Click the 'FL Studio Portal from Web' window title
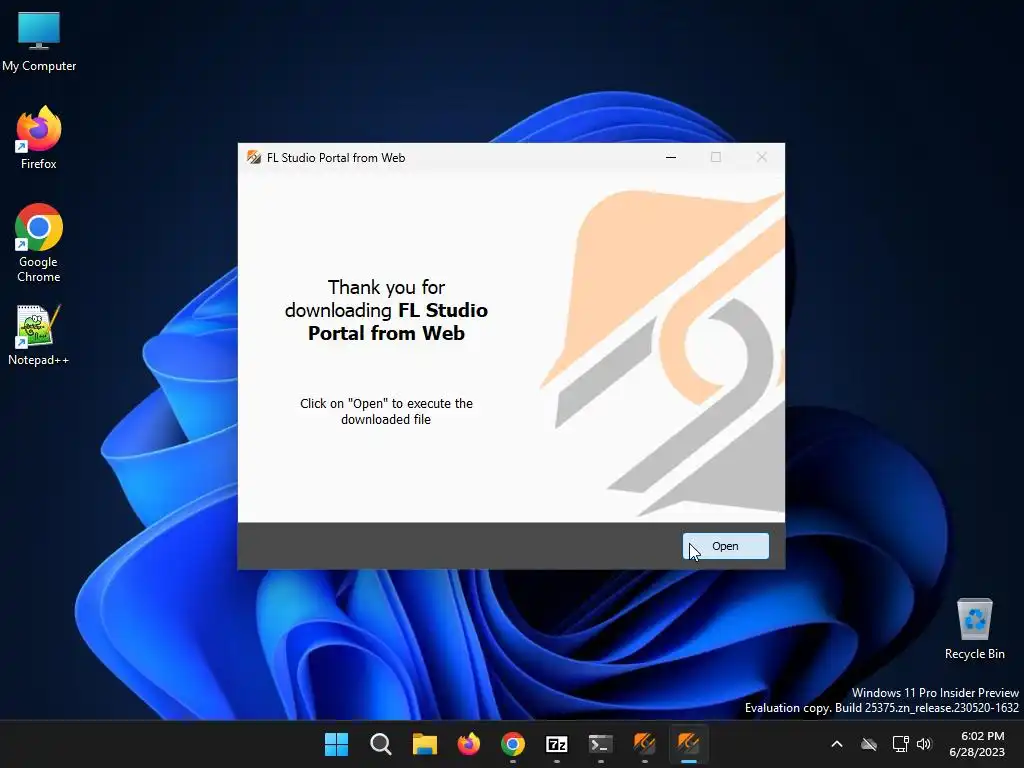The width and height of the screenshot is (1024, 768). [336, 157]
